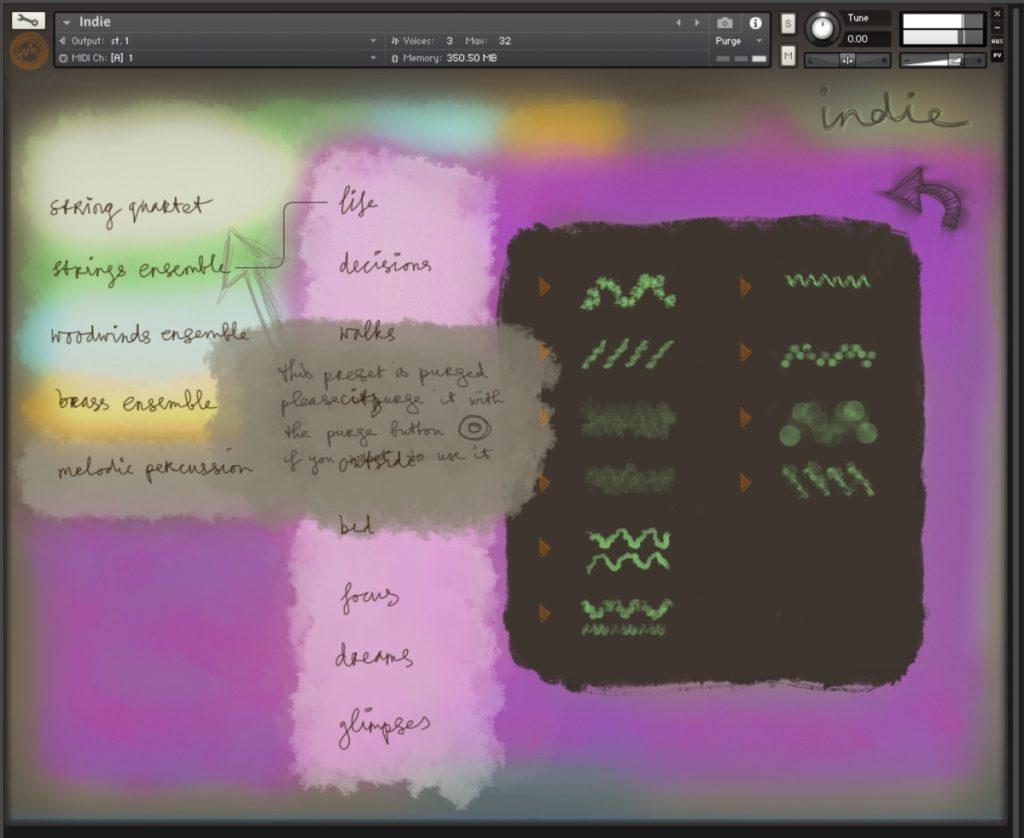Click the camera snapshot icon

[x=725, y=22]
